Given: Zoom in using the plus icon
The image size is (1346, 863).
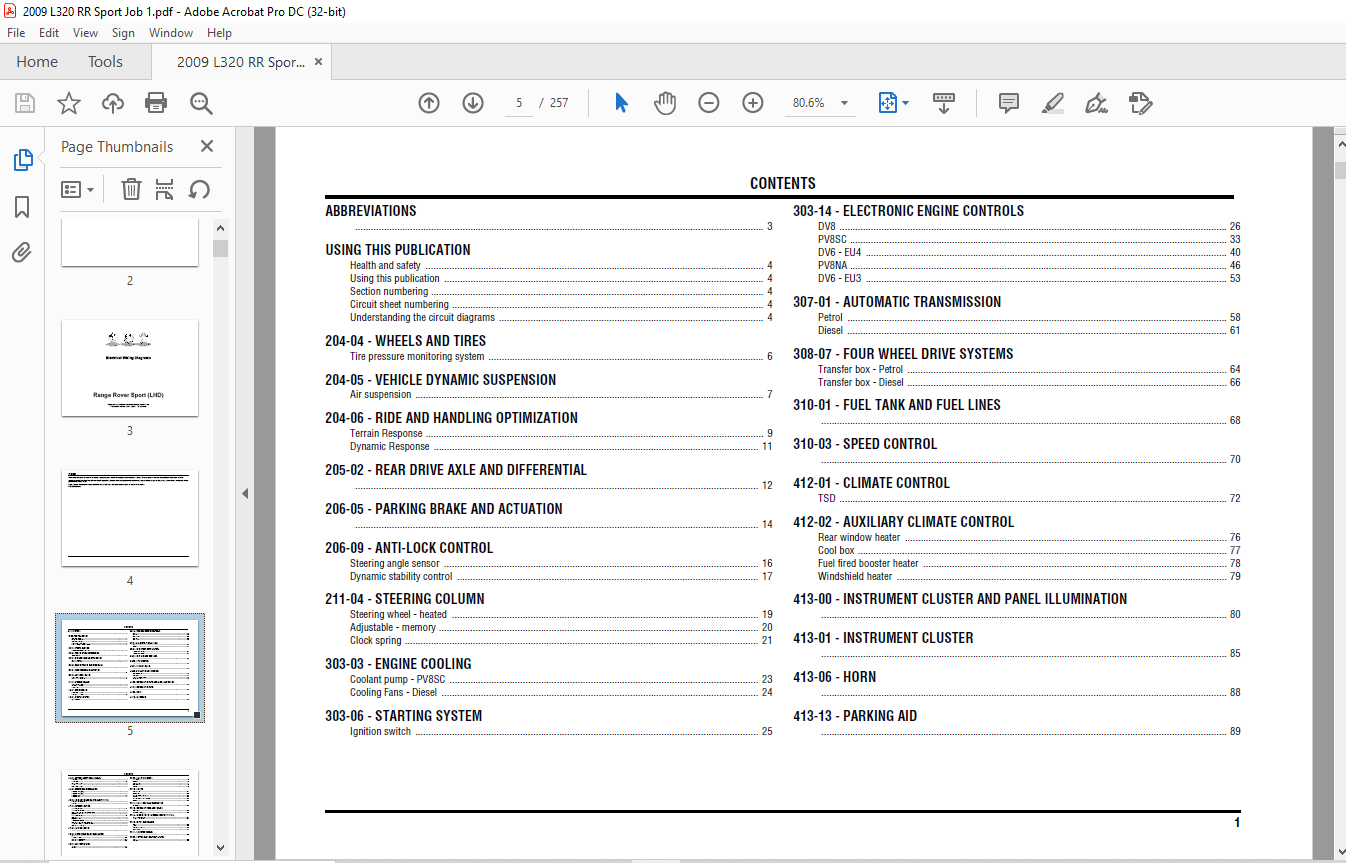Looking at the screenshot, I should [x=753, y=103].
